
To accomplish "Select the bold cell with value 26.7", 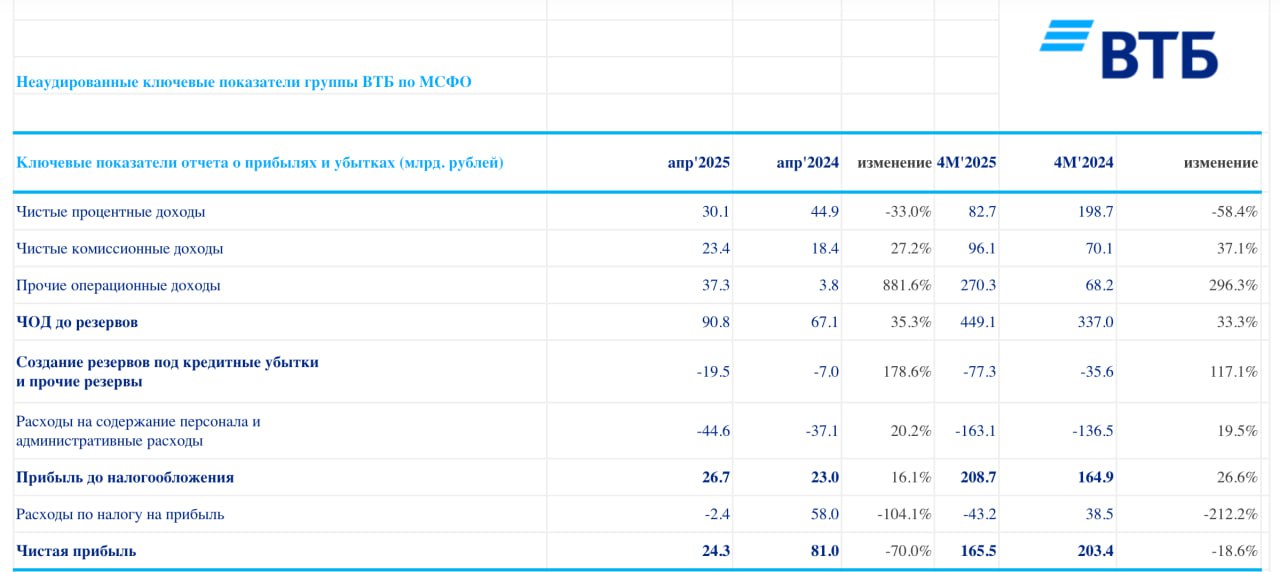I will pos(716,477).
